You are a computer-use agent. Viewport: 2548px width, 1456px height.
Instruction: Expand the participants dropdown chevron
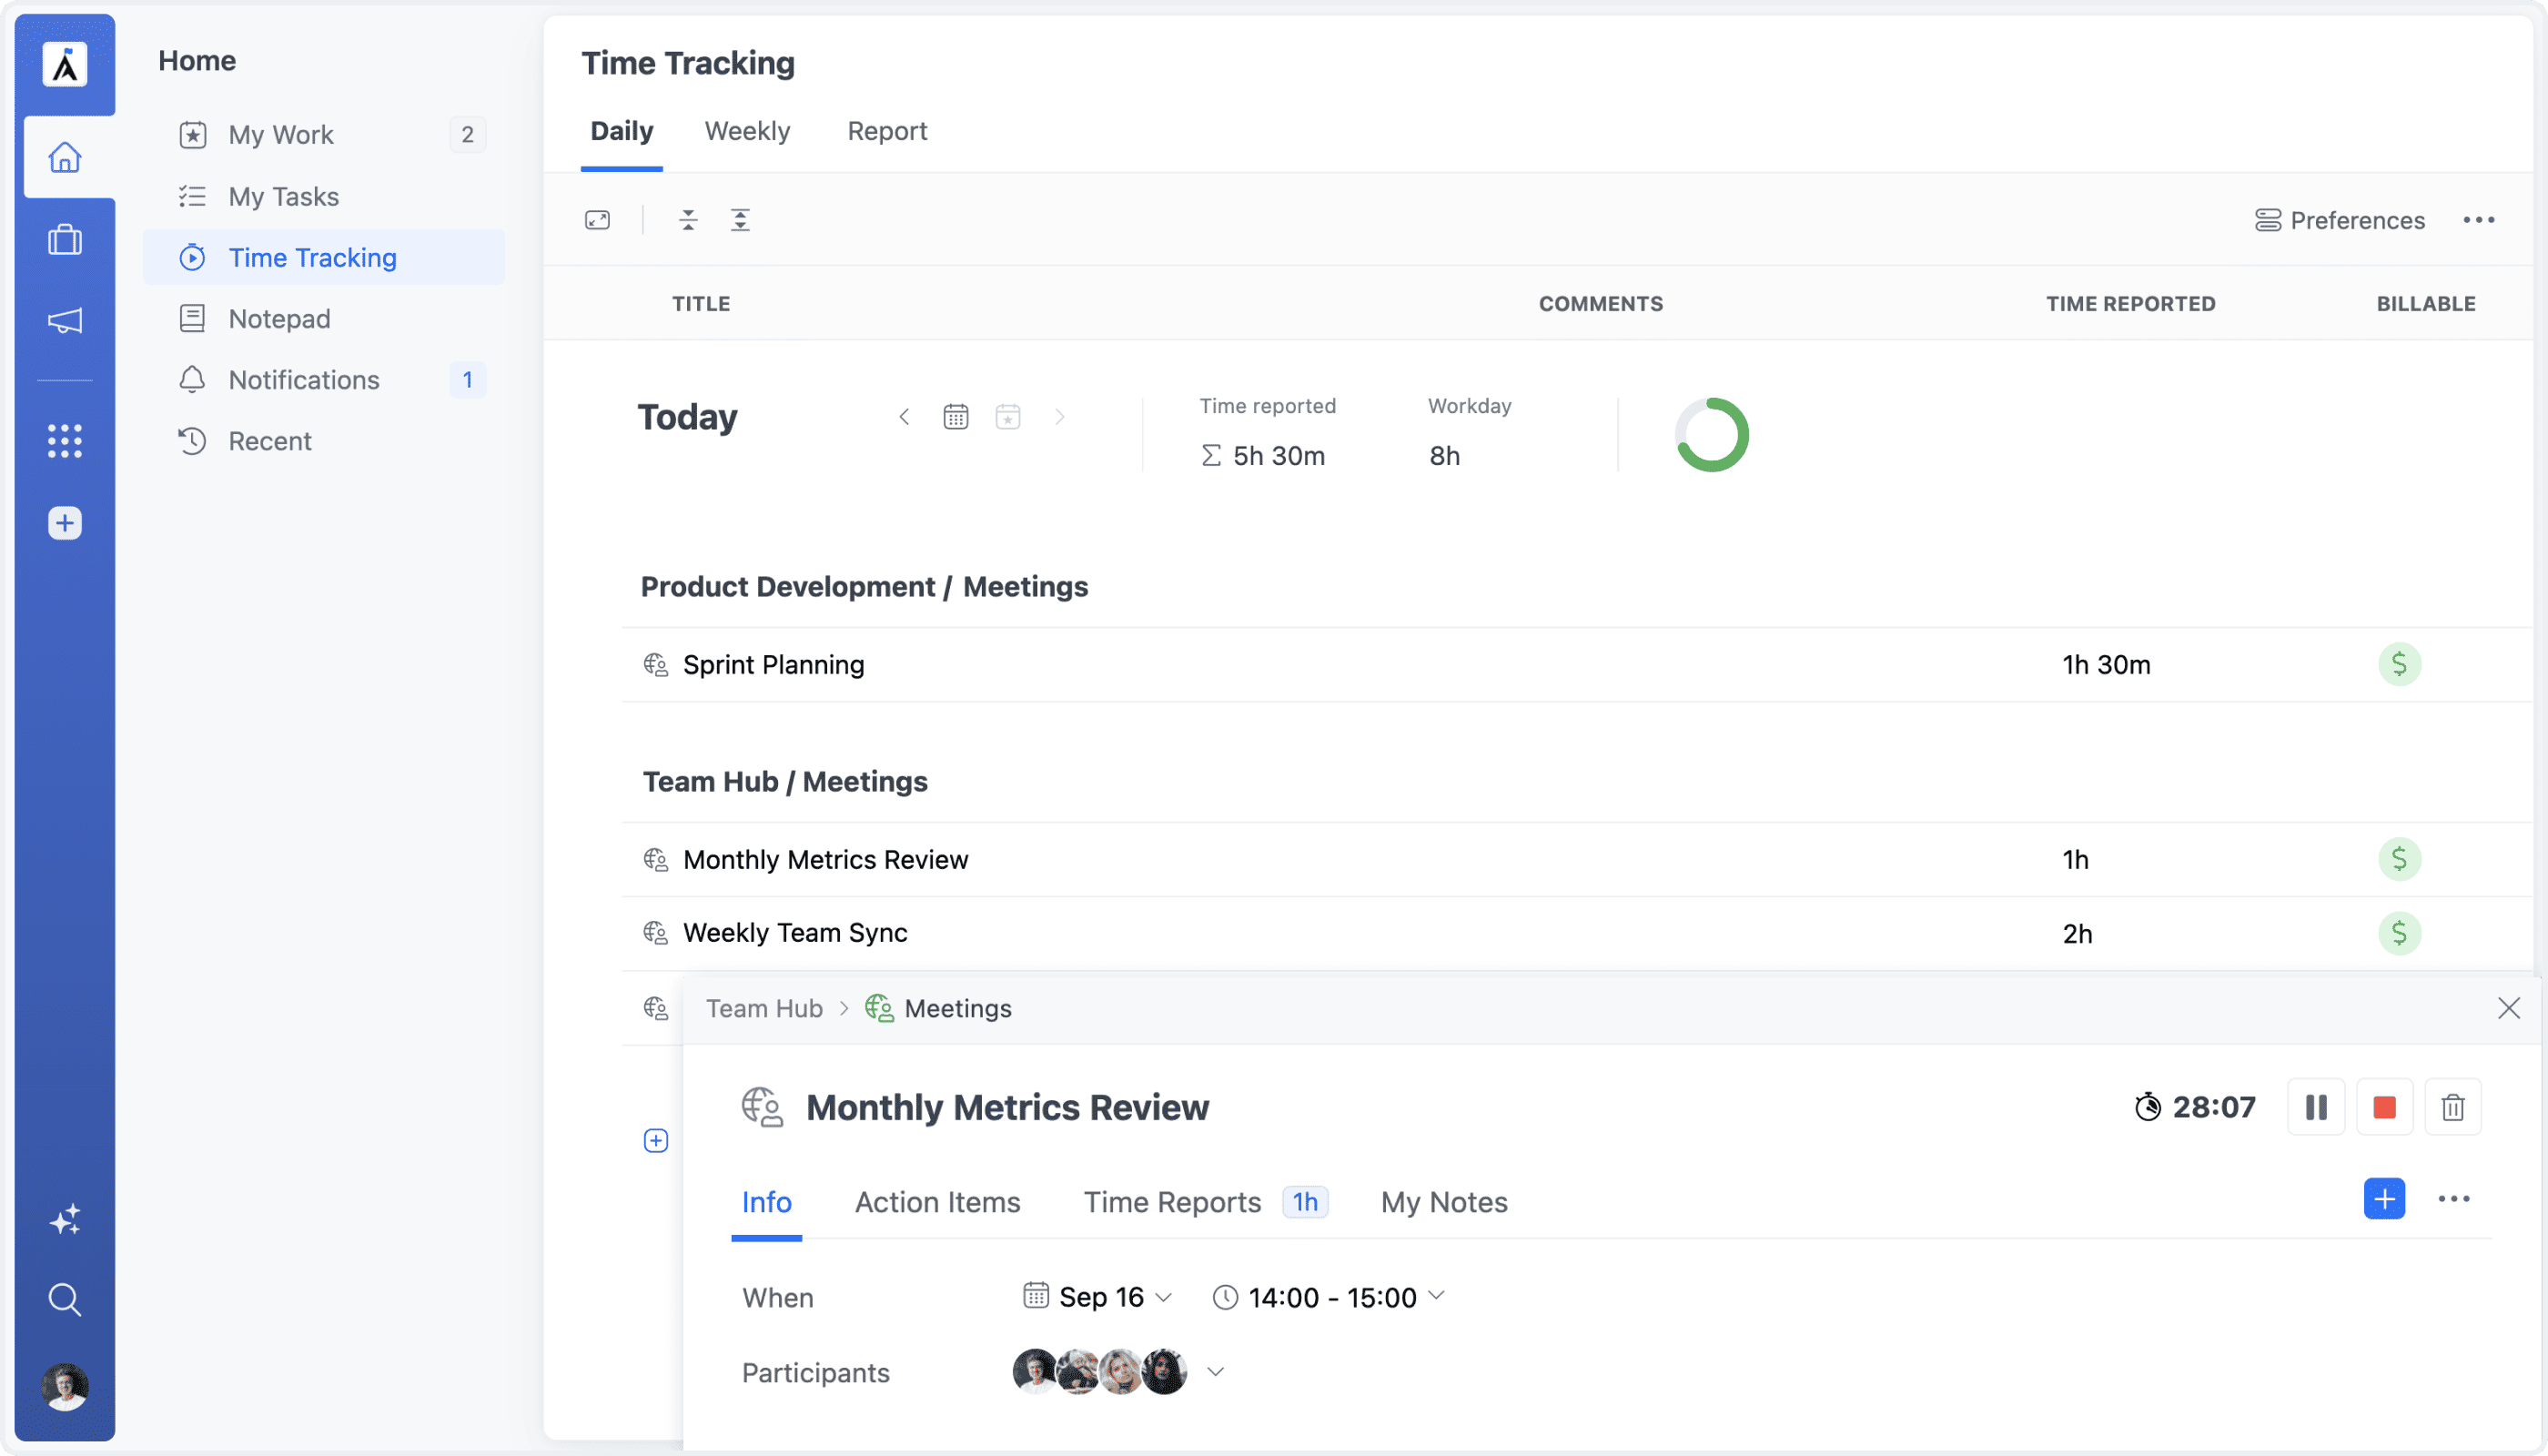(x=1216, y=1372)
